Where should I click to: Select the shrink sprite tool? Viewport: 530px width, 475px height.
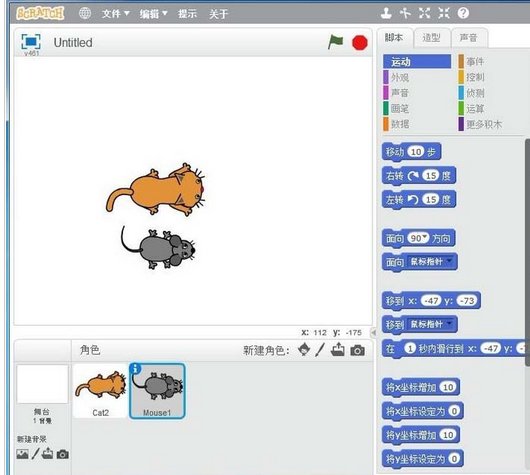tap(444, 14)
